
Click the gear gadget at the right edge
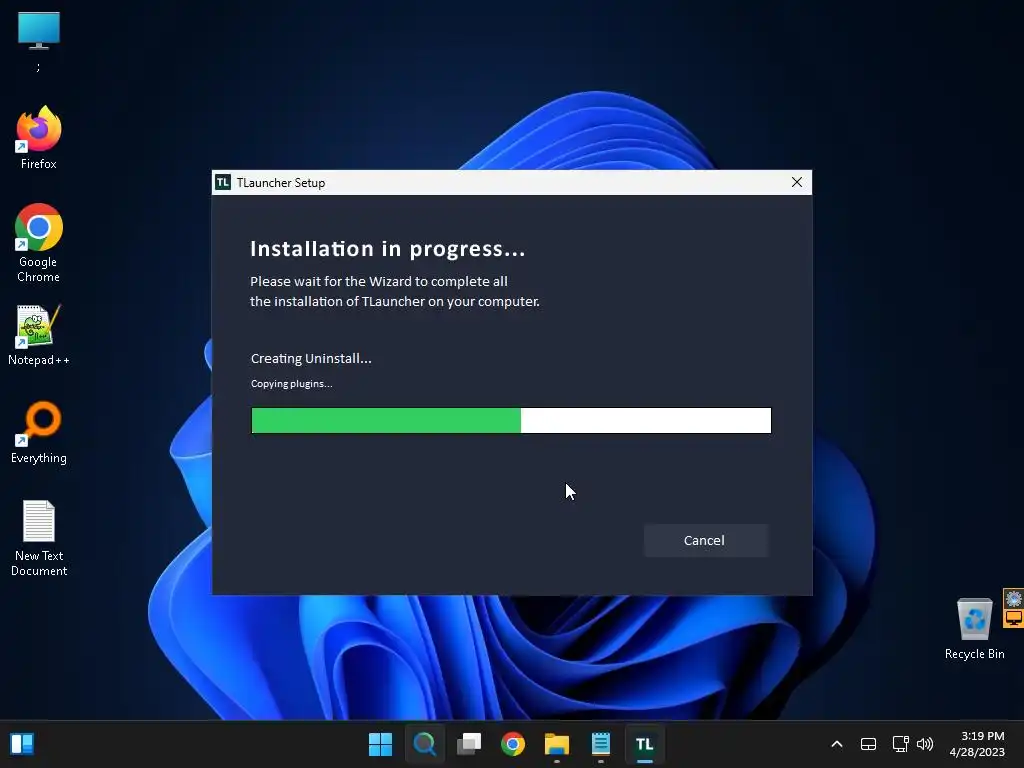tap(1014, 598)
